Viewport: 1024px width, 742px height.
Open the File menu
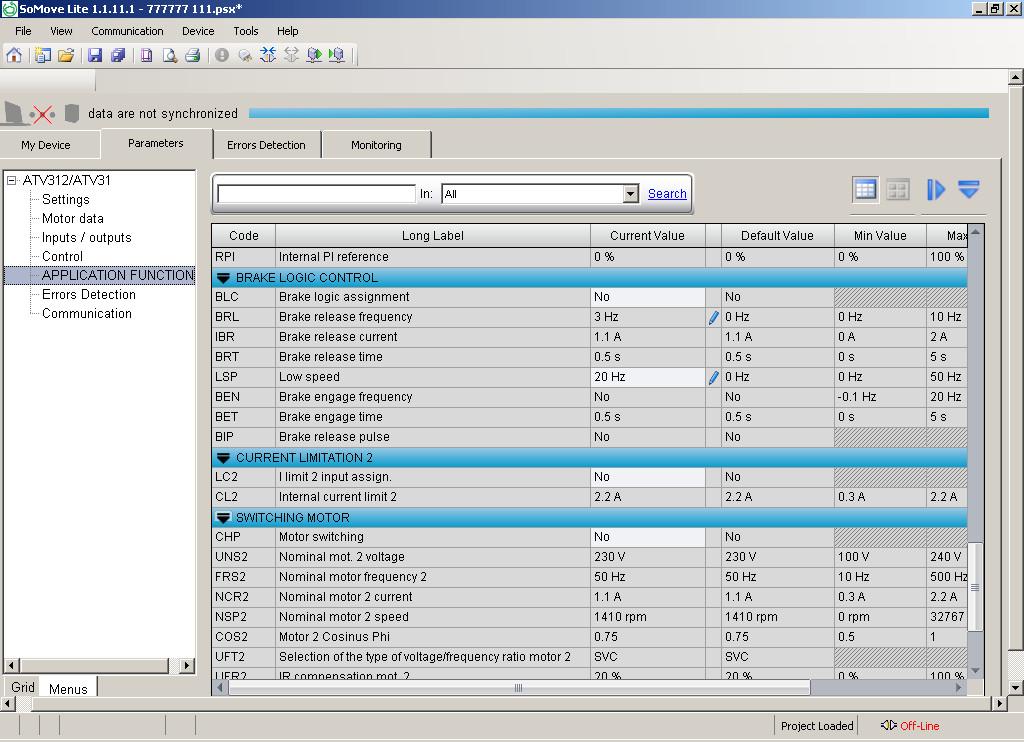[23, 31]
